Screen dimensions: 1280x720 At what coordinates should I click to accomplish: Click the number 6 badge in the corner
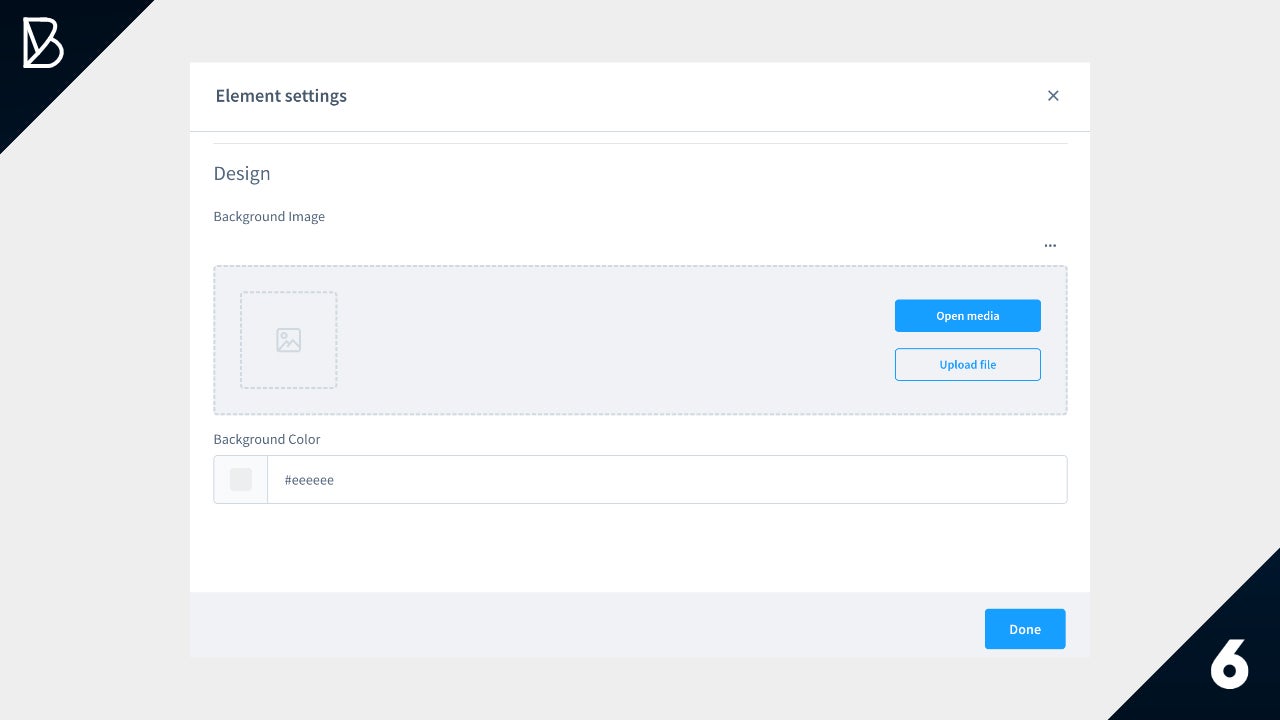[1229, 662]
